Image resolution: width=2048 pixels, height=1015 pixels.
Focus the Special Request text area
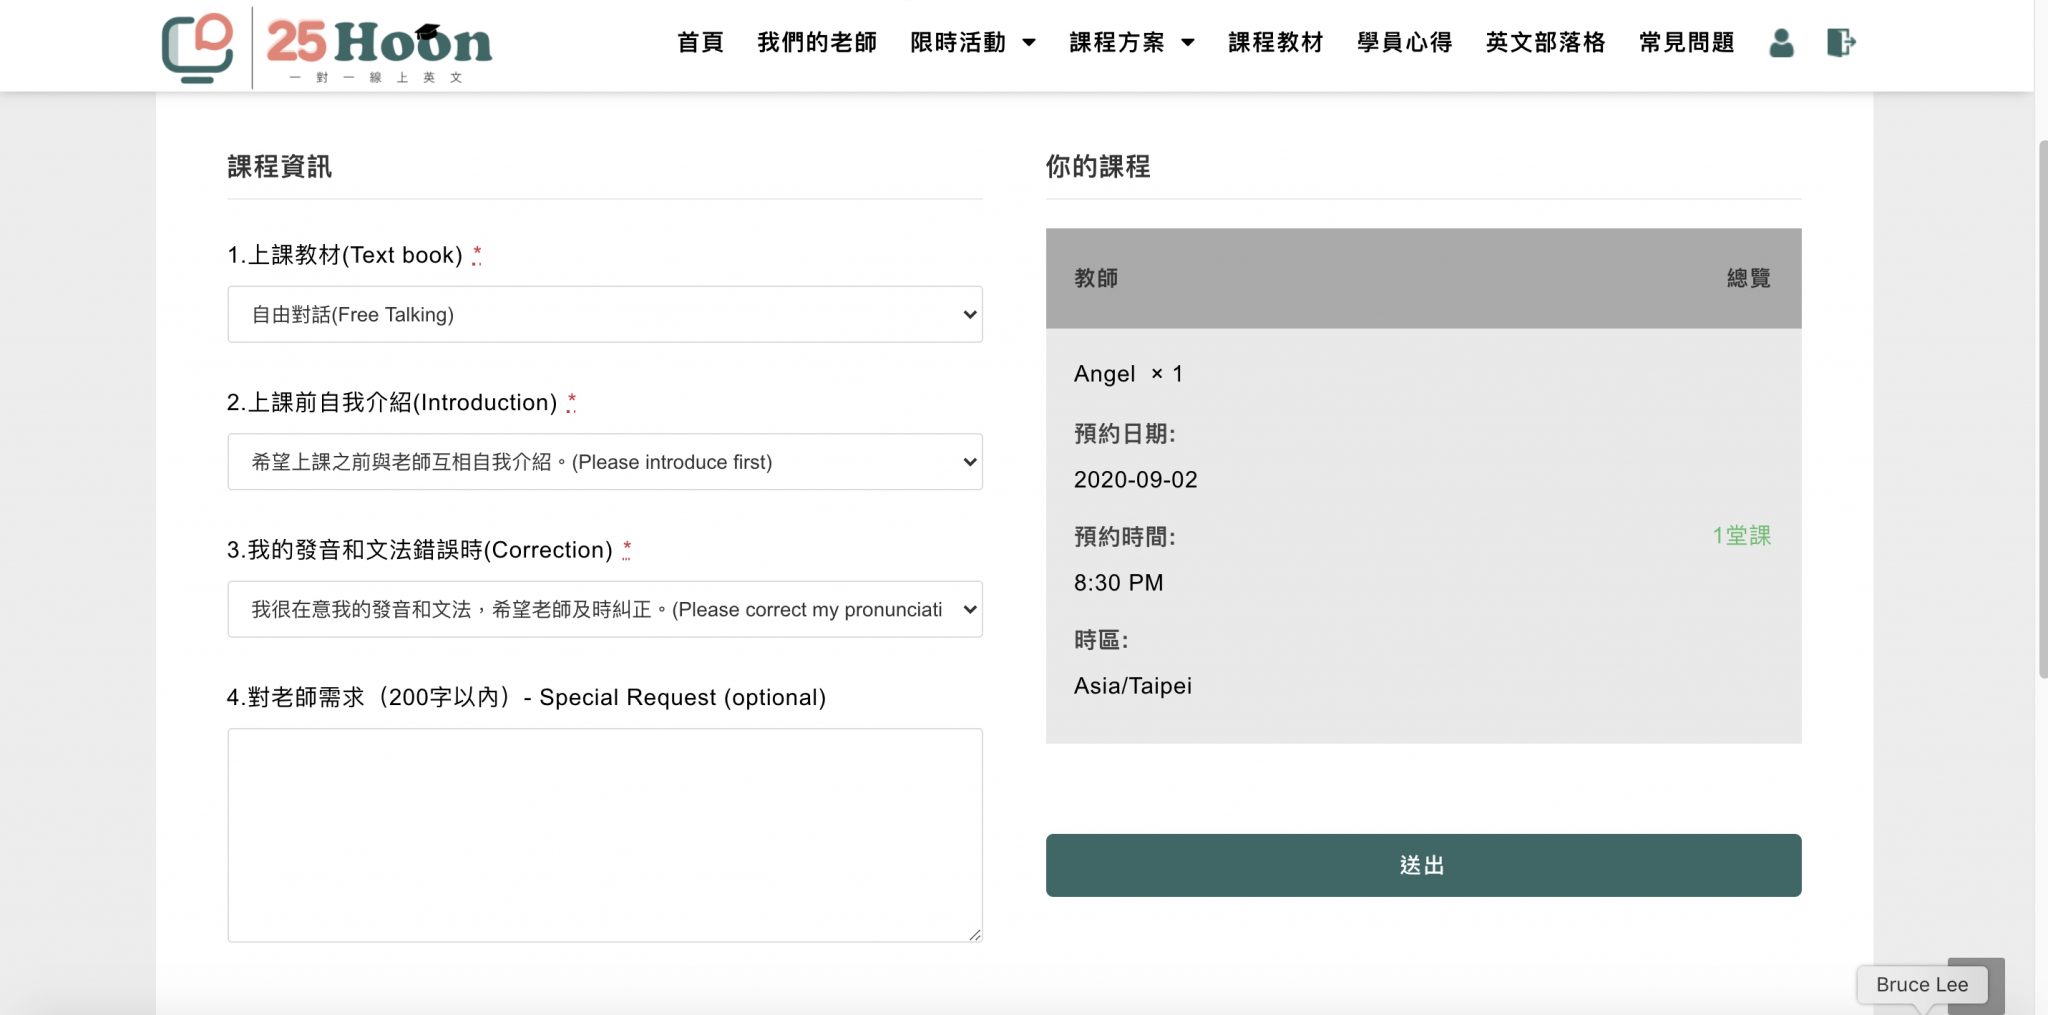[x=605, y=835]
